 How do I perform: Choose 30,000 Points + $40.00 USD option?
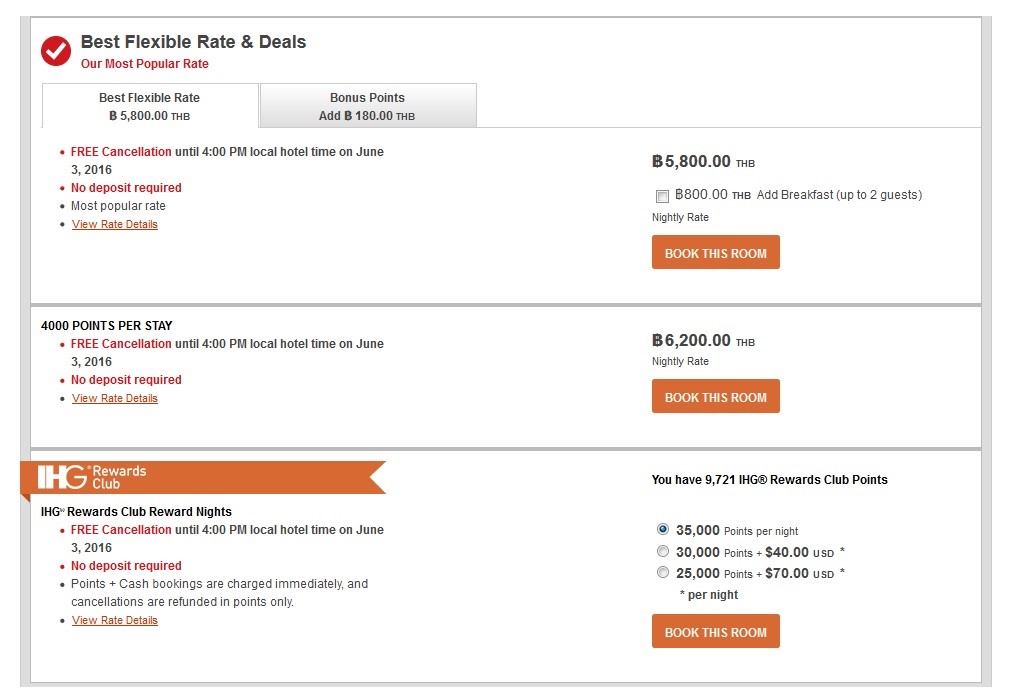click(663, 552)
